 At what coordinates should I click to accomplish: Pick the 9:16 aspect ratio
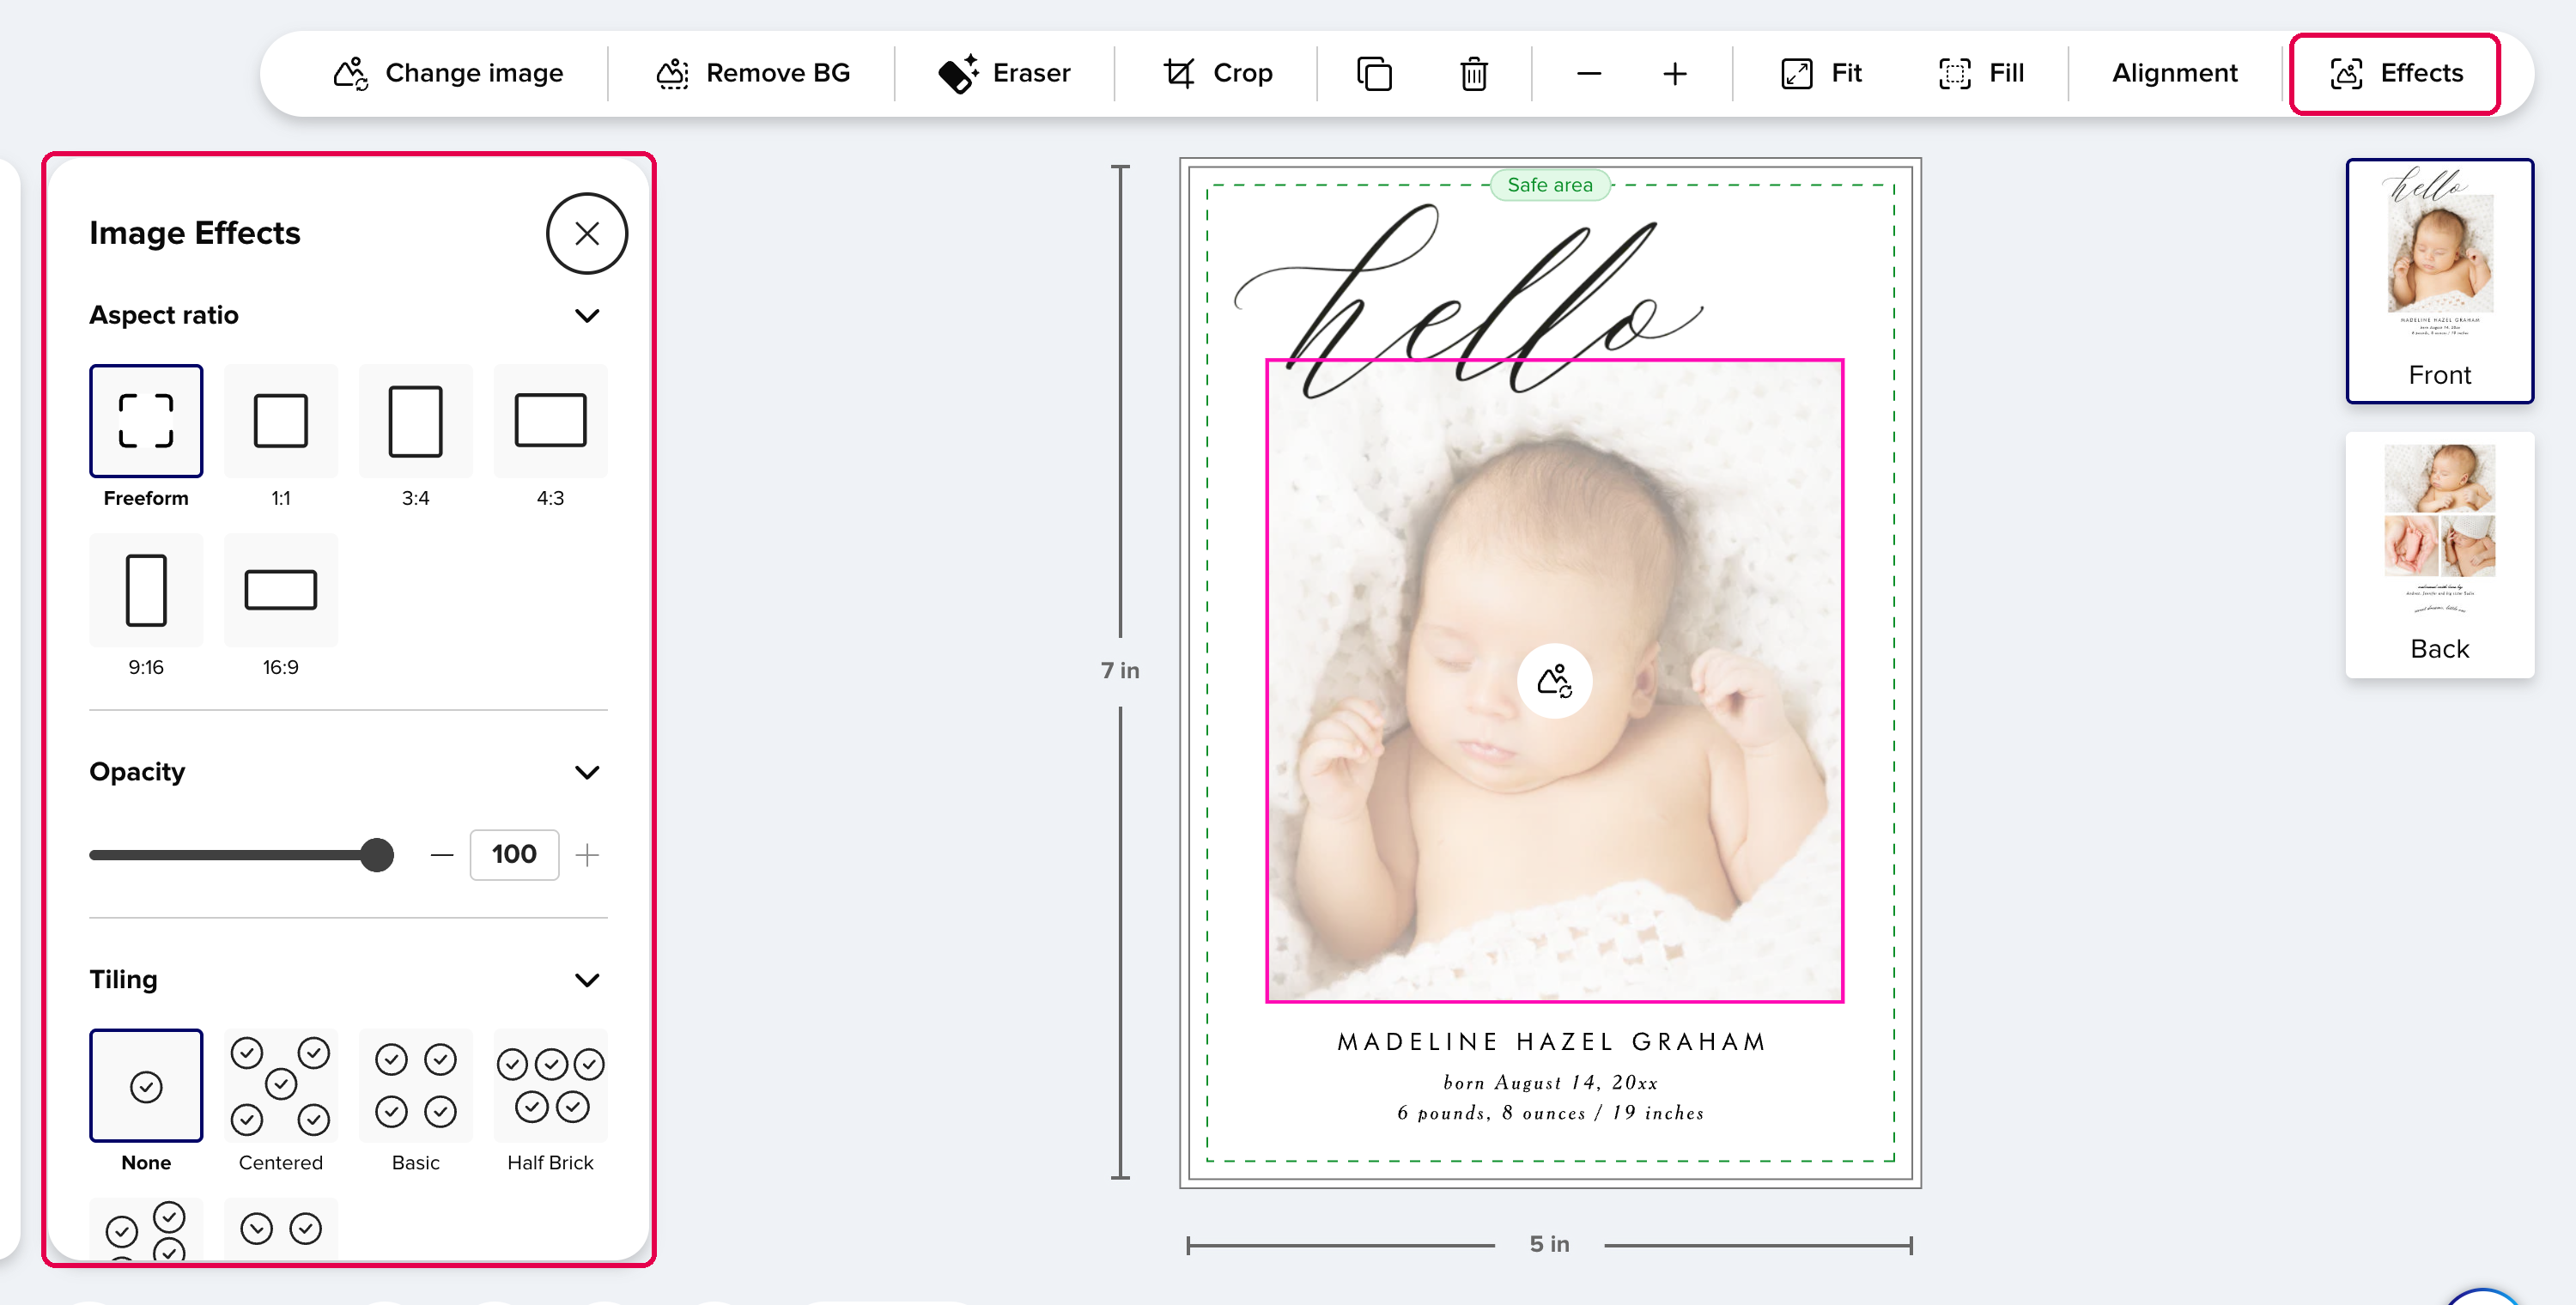[146, 590]
